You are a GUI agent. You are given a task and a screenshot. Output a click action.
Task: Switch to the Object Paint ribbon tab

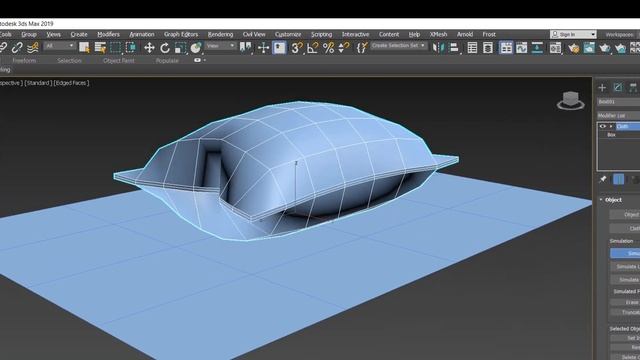[119, 60]
